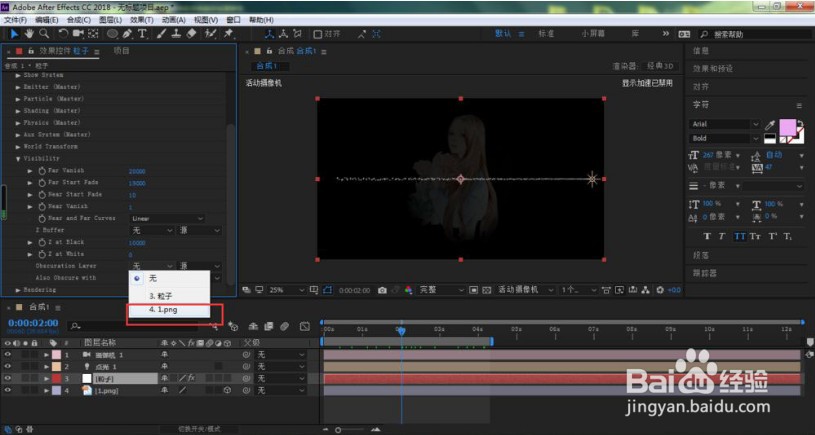815x435 pixels.
Task: Switch to the 标准 workspace
Action: pyautogui.click(x=546, y=34)
